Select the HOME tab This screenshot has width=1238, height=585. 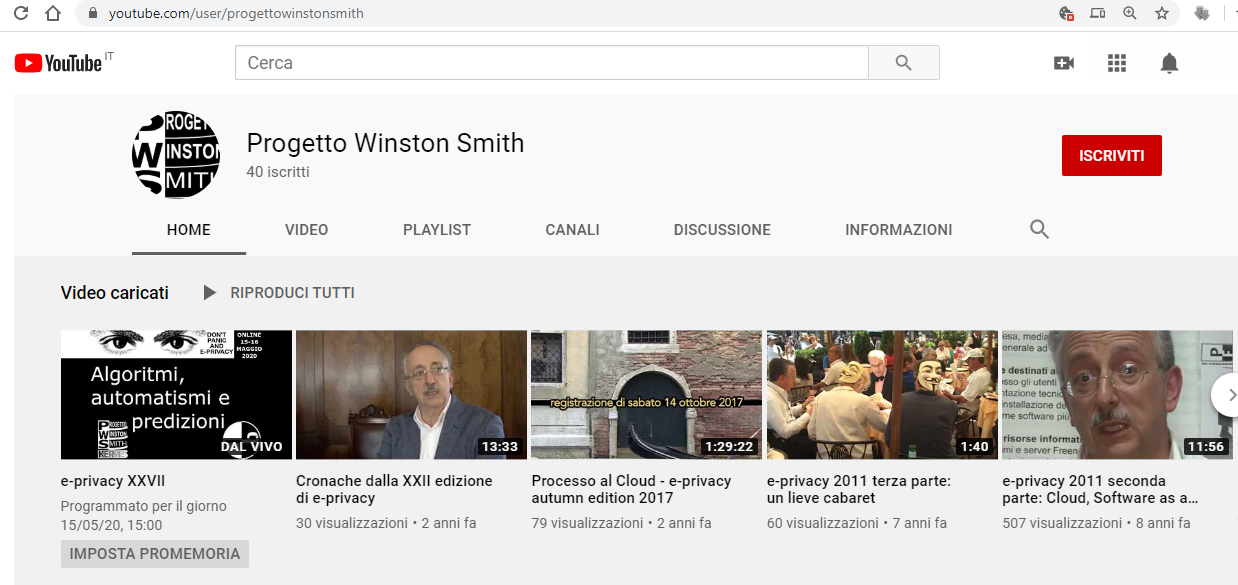[x=189, y=230]
